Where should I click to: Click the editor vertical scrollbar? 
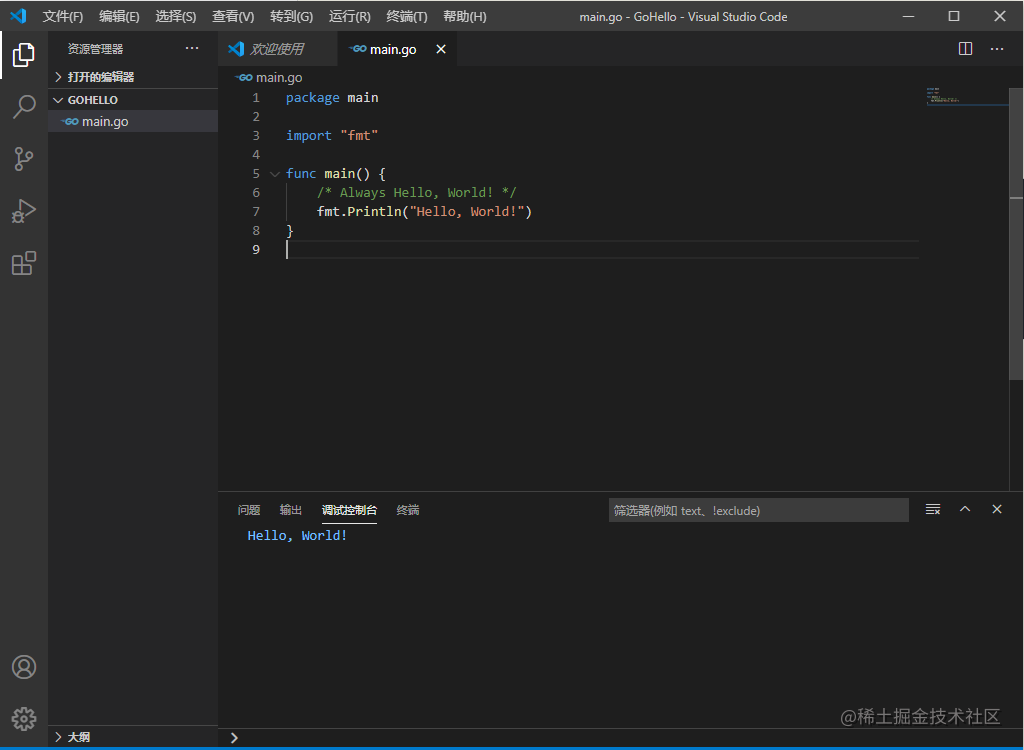coord(1016,235)
